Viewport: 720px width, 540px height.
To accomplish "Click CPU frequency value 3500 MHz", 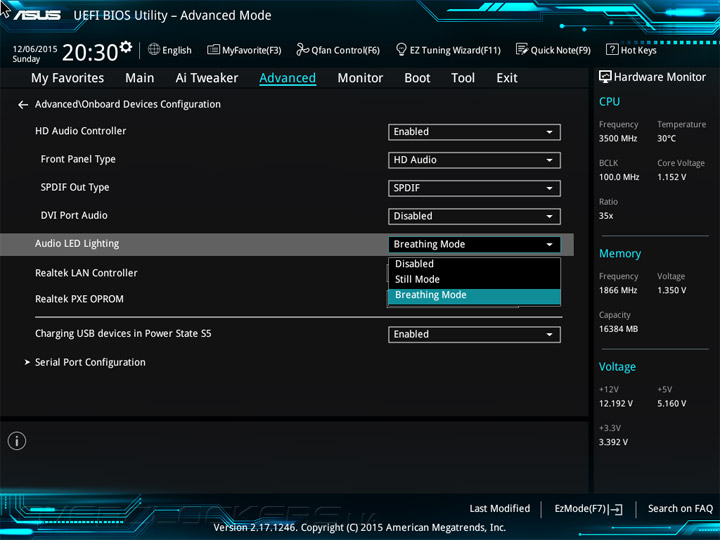I will pyautogui.click(x=618, y=138).
